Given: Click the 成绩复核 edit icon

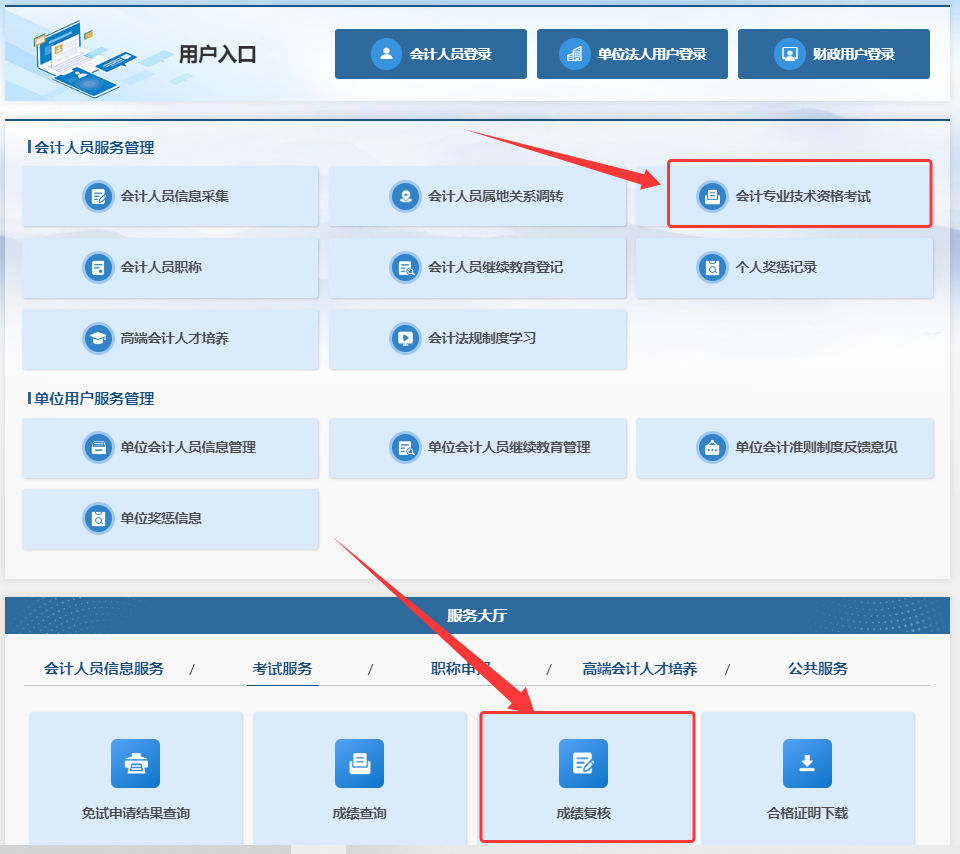Looking at the screenshot, I should (x=583, y=764).
